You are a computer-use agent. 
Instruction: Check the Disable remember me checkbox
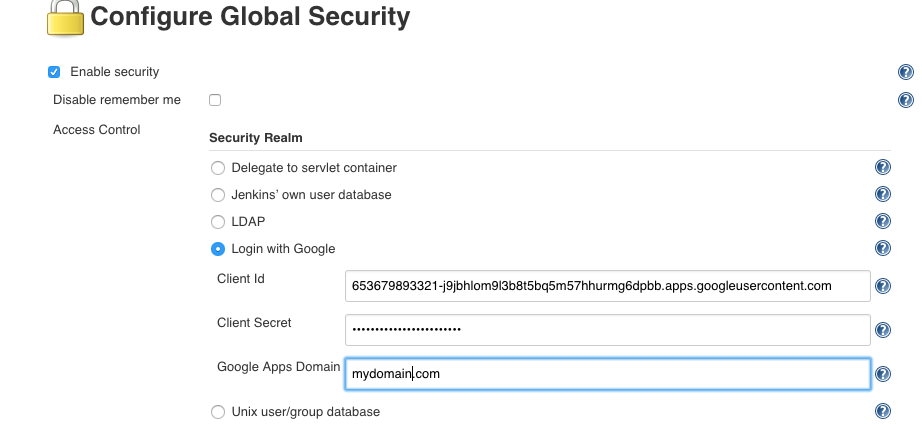coord(215,100)
